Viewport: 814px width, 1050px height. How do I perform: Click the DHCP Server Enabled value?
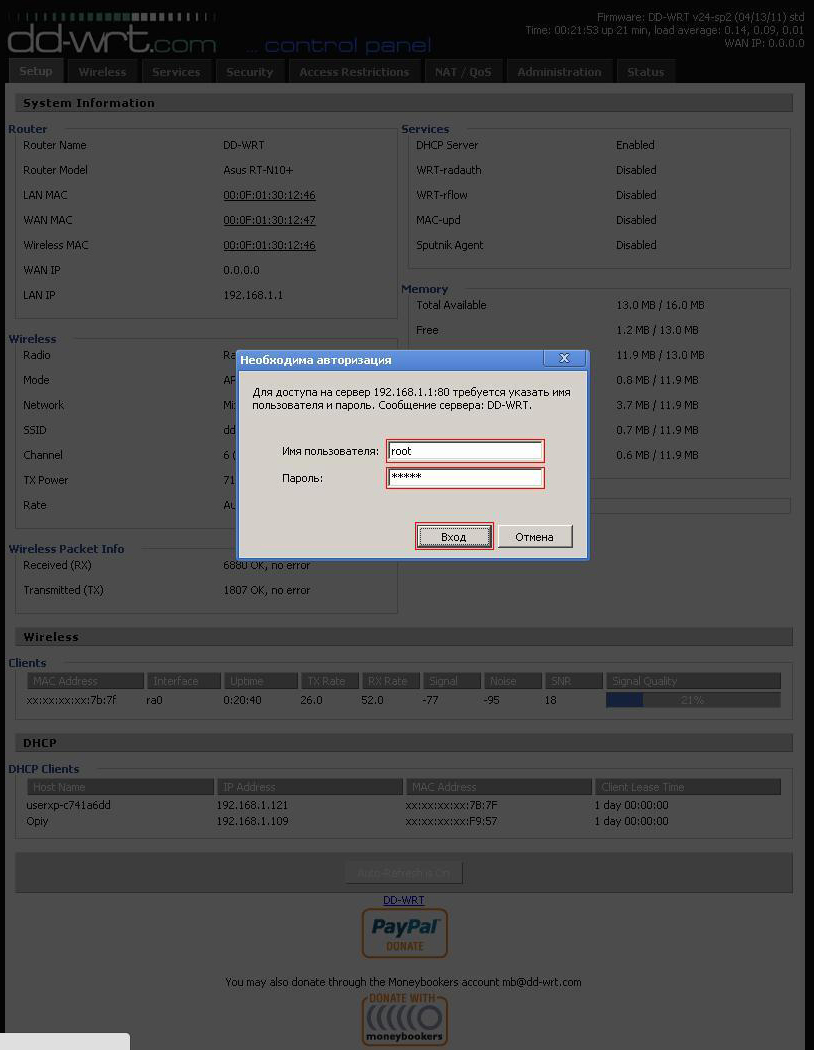pyautogui.click(x=635, y=145)
